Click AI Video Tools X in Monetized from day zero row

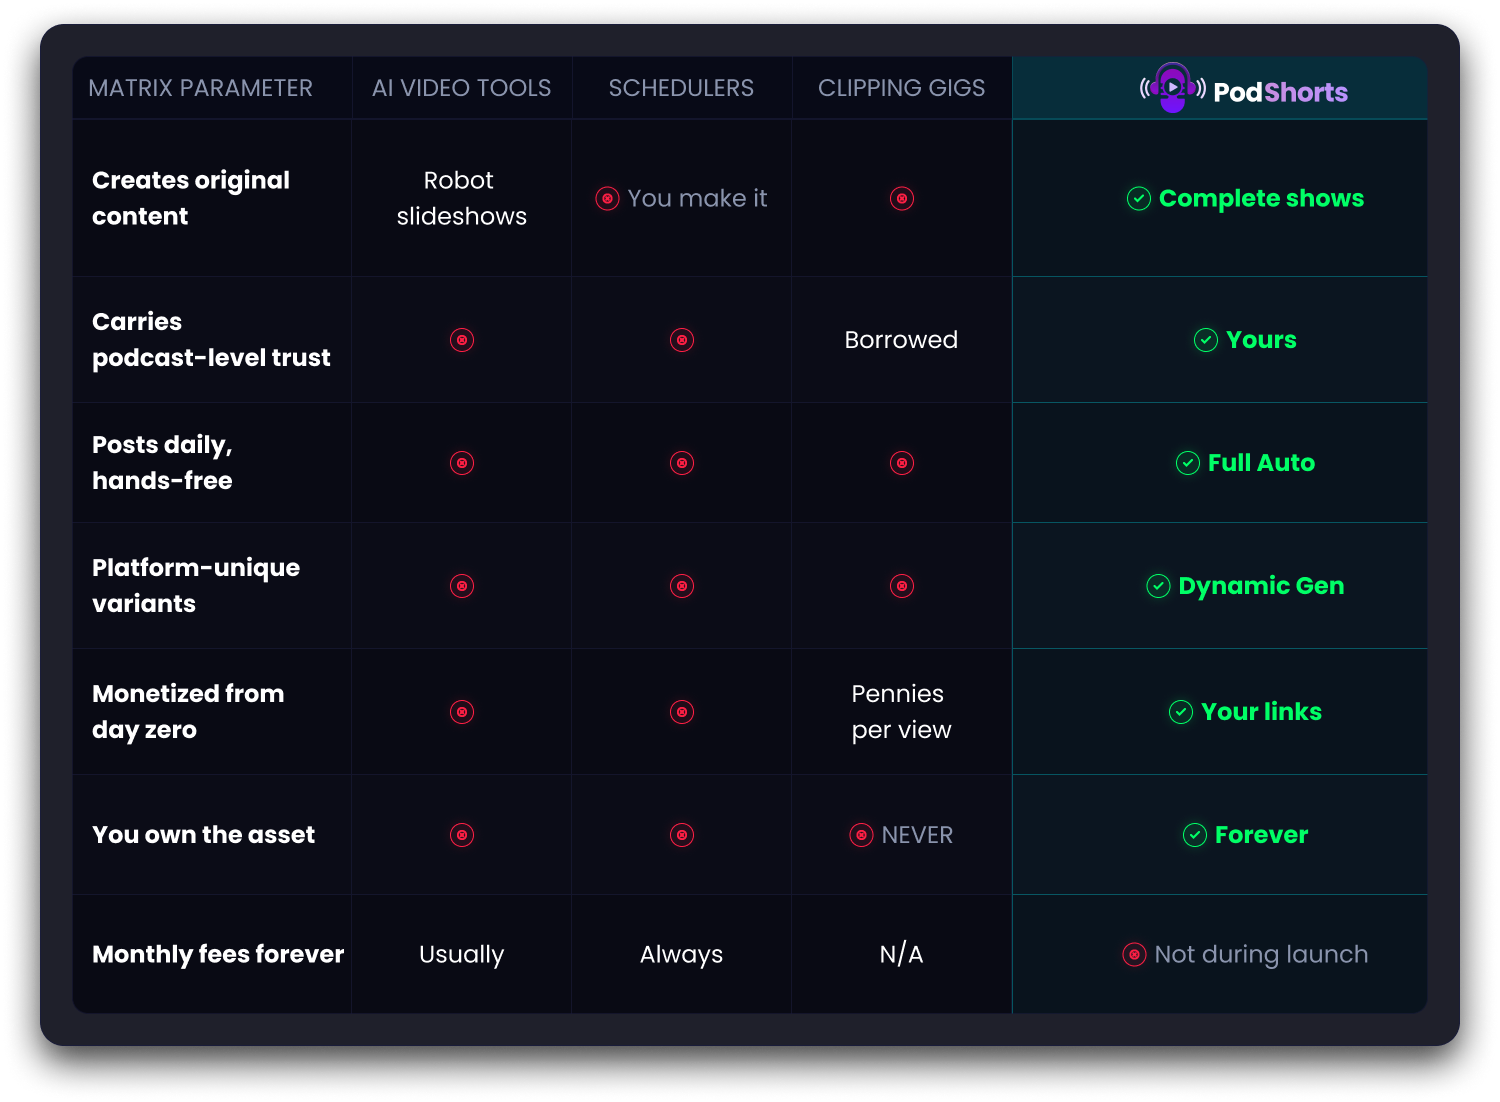pyautogui.click(x=462, y=712)
